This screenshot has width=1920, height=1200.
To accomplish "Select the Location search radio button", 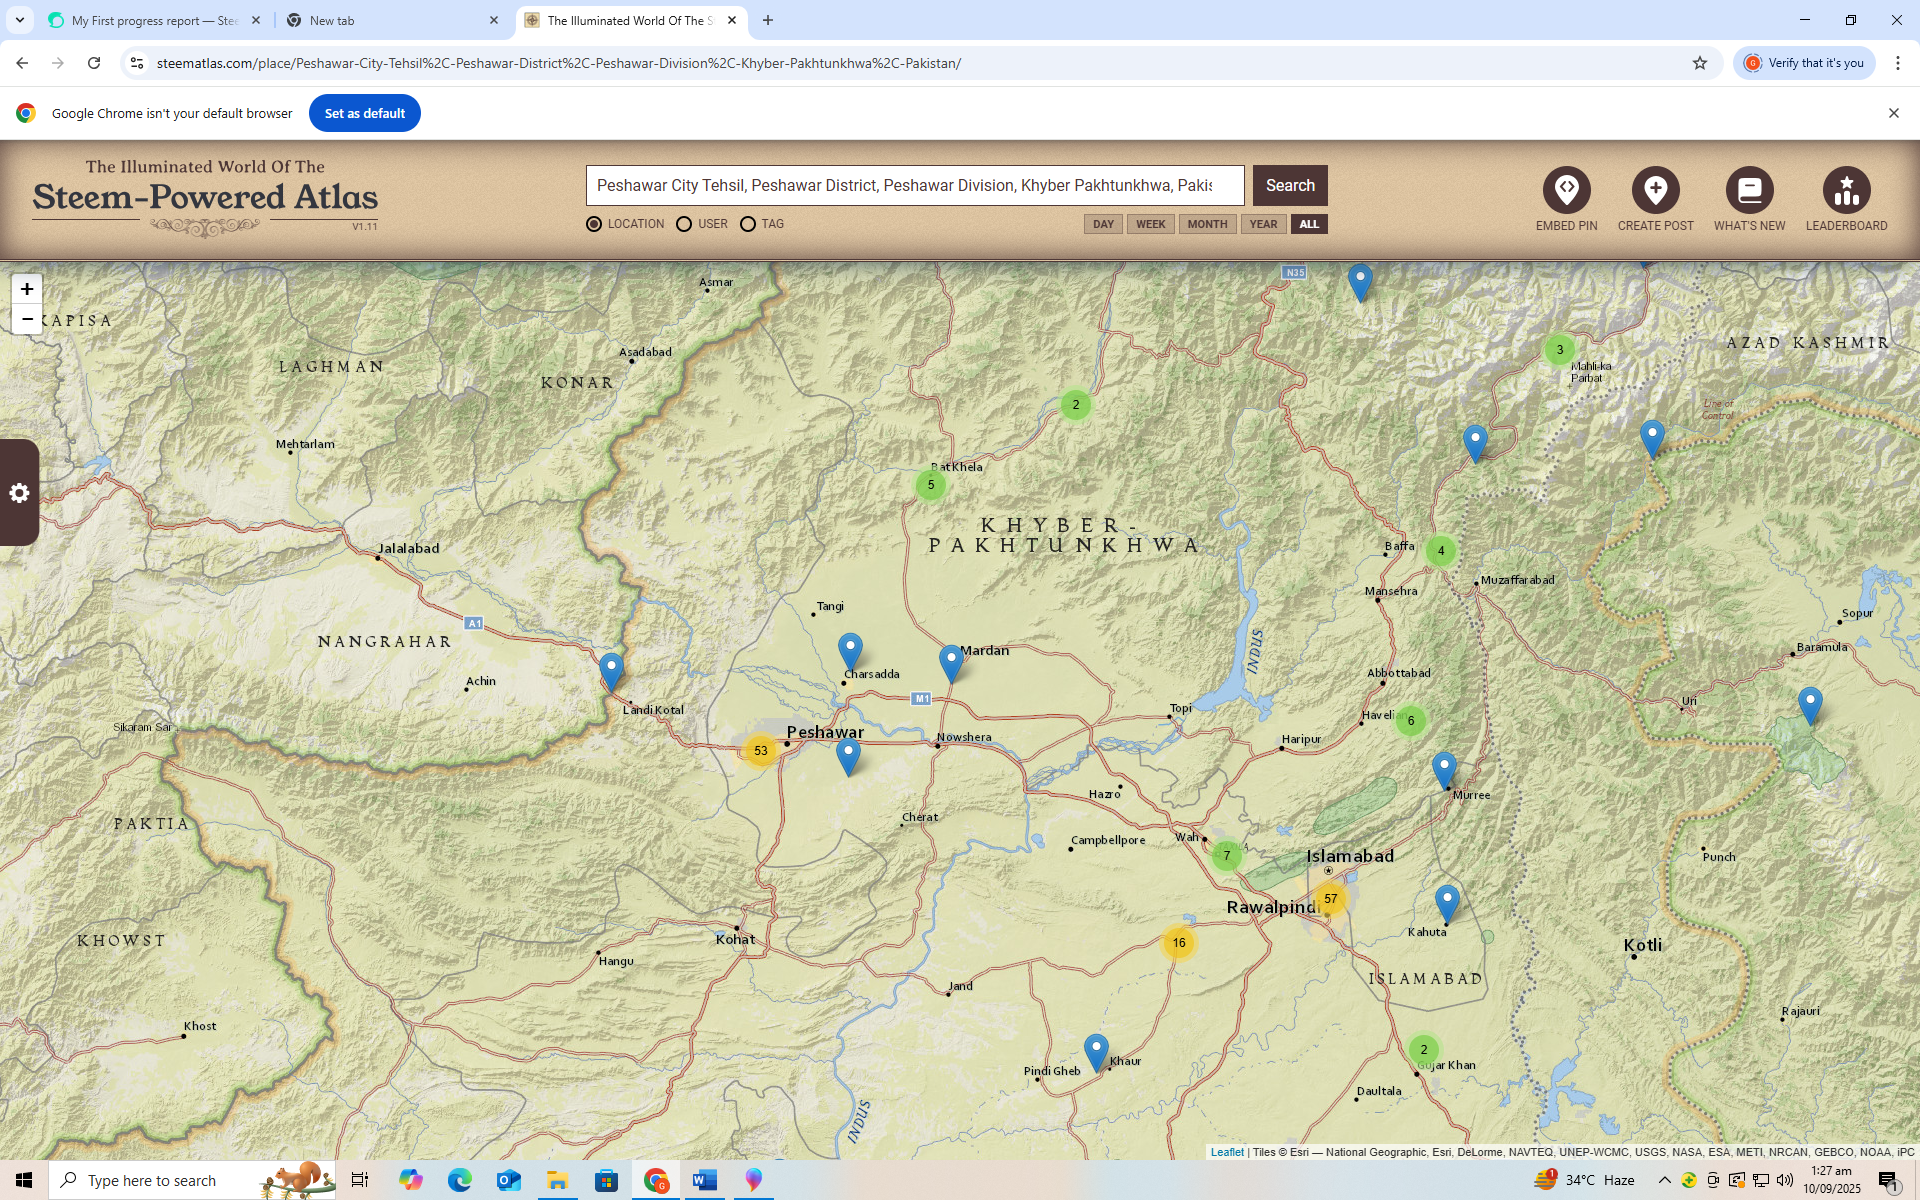I will pyautogui.click(x=594, y=224).
